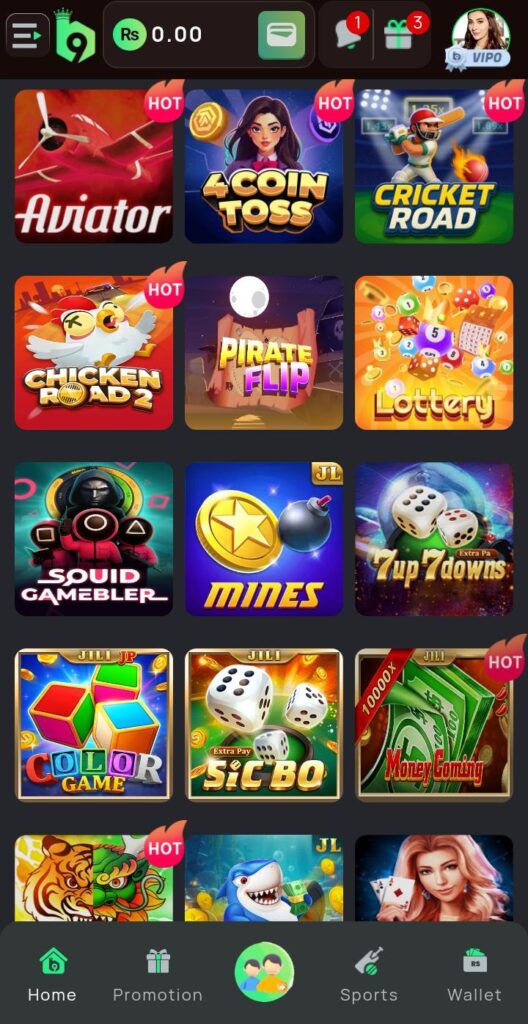Viewport: 528px width, 1024px height.
Task: Open the hamburger side menu
Action: click(27, 35)
